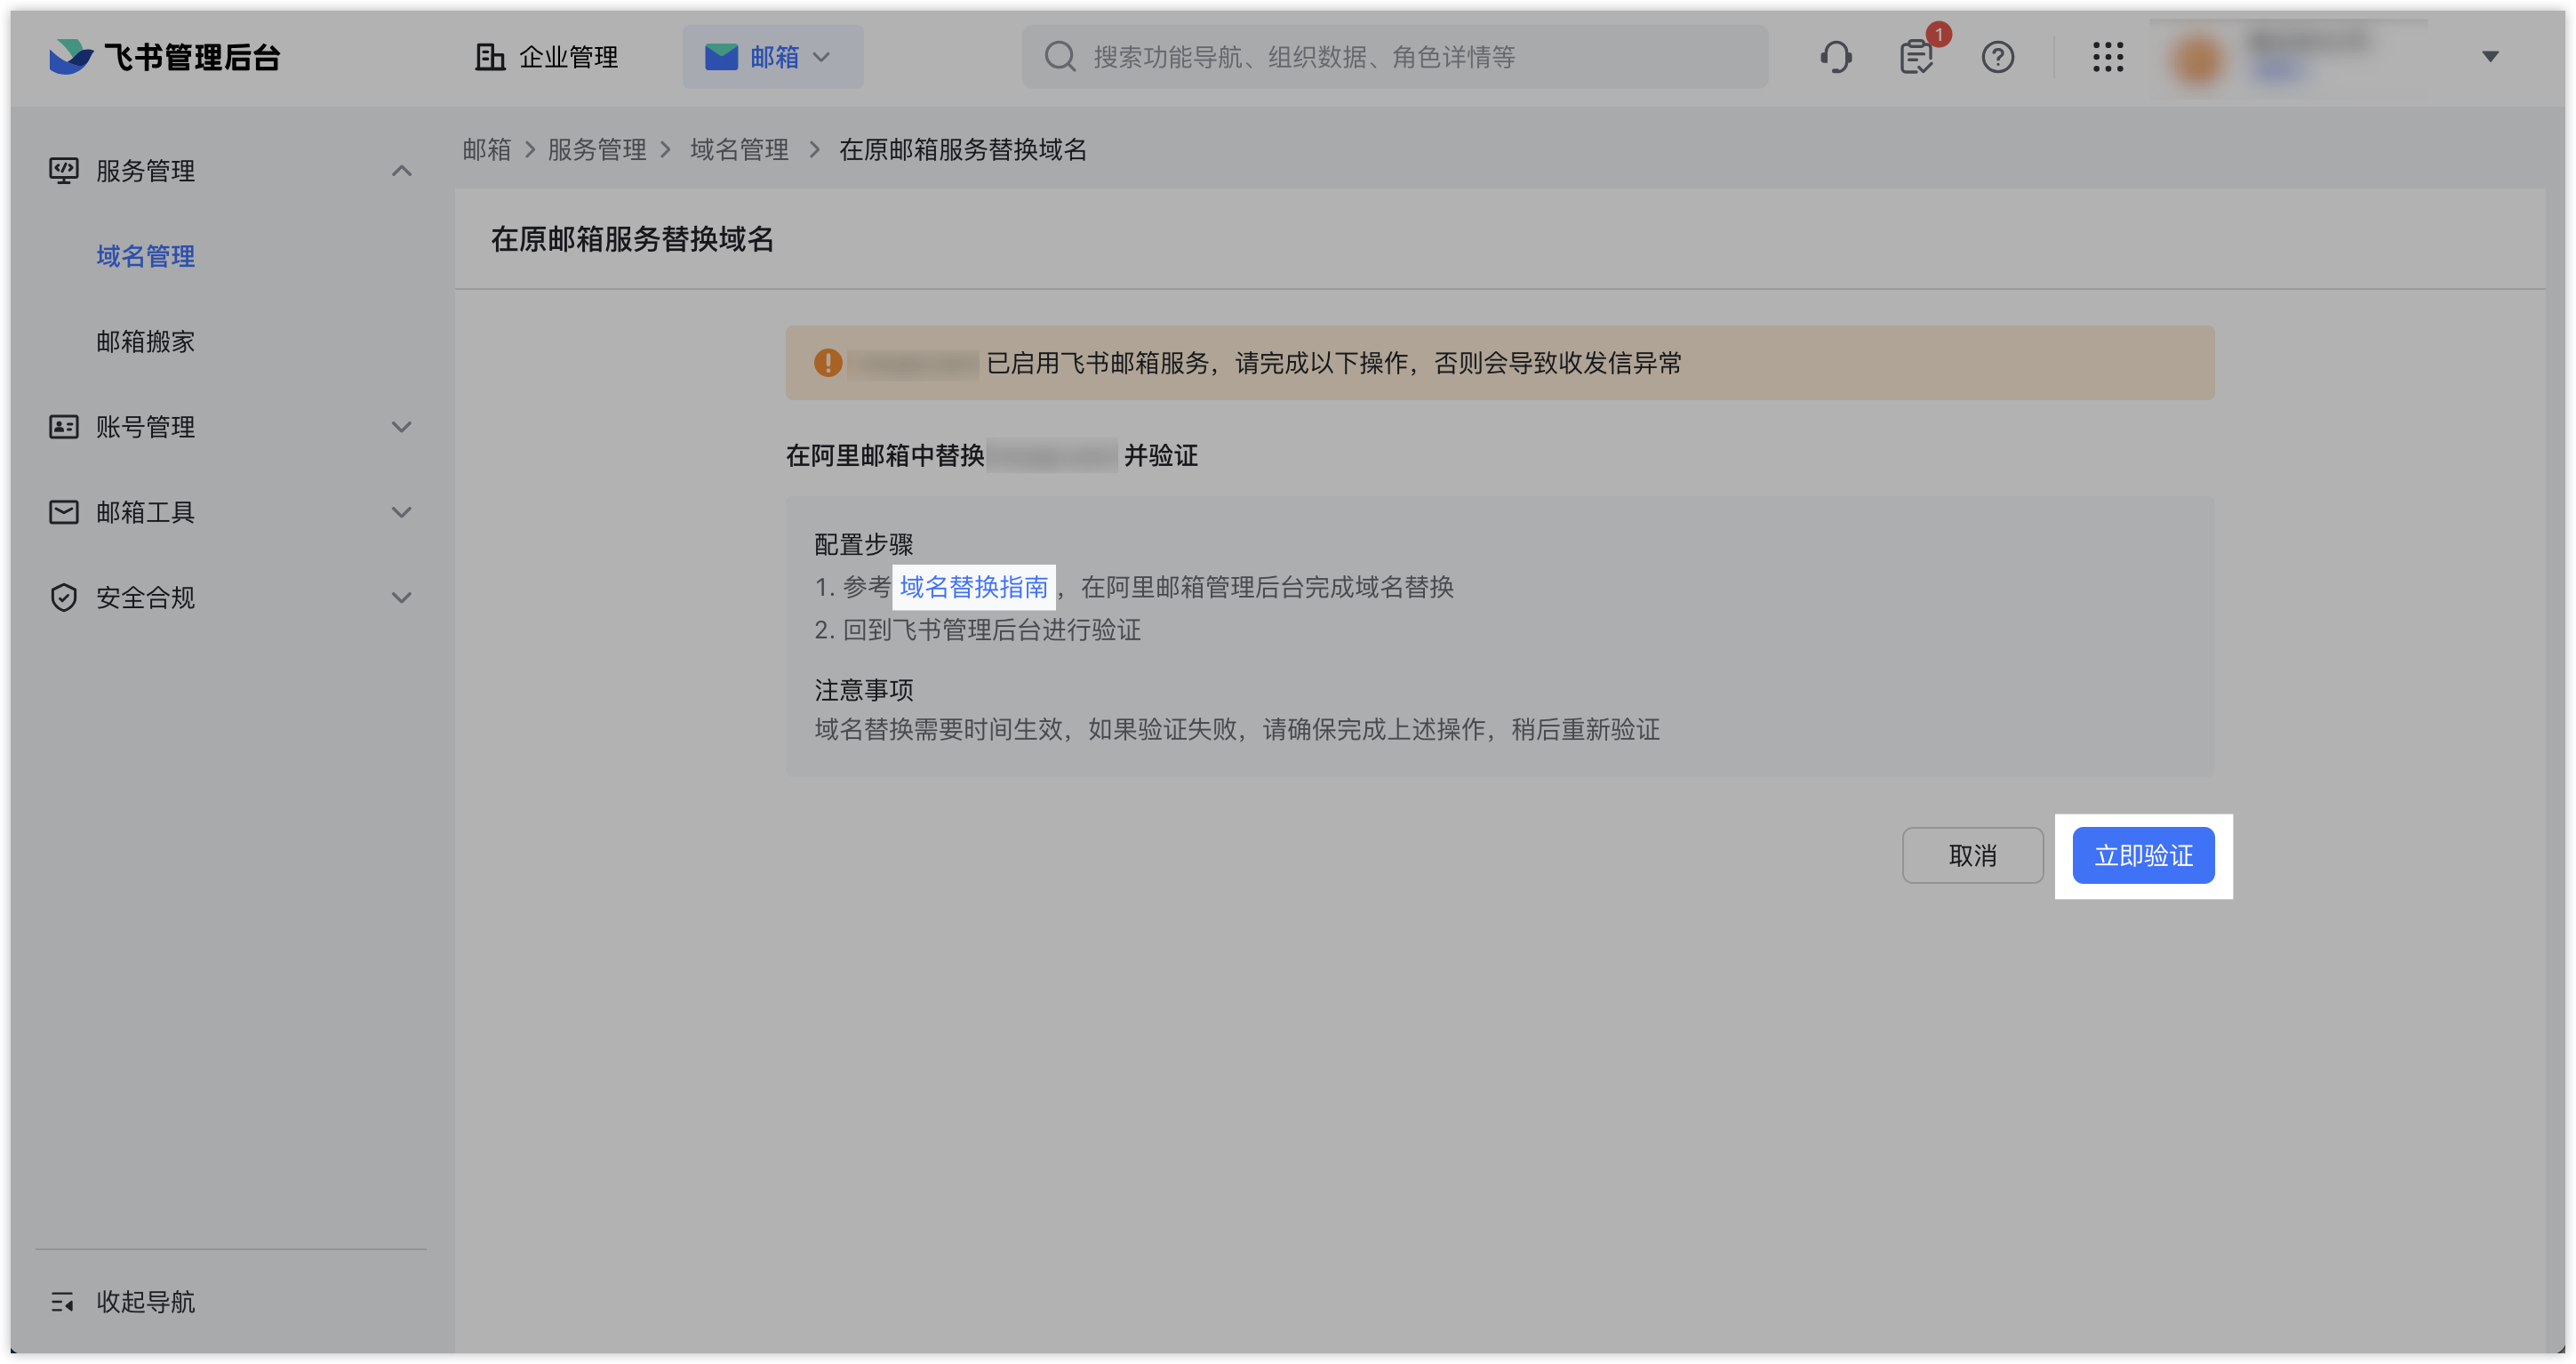Viewport: 2576px width, 1364px height.
Task: Click the 立即验证 button
Action: 2143,855
